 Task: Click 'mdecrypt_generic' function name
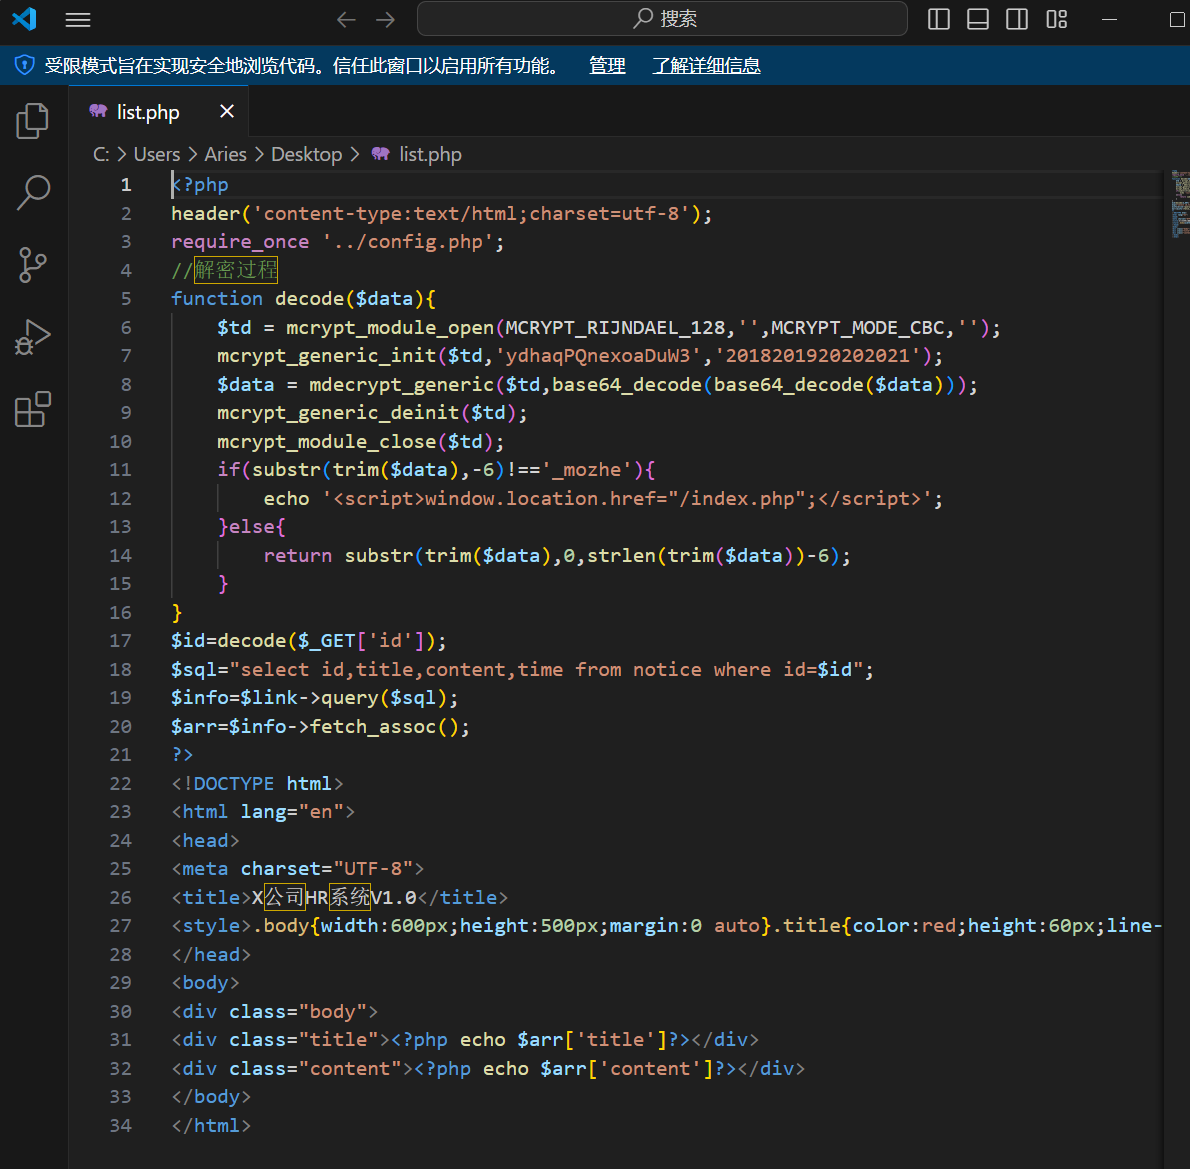(x=401, y=385)
